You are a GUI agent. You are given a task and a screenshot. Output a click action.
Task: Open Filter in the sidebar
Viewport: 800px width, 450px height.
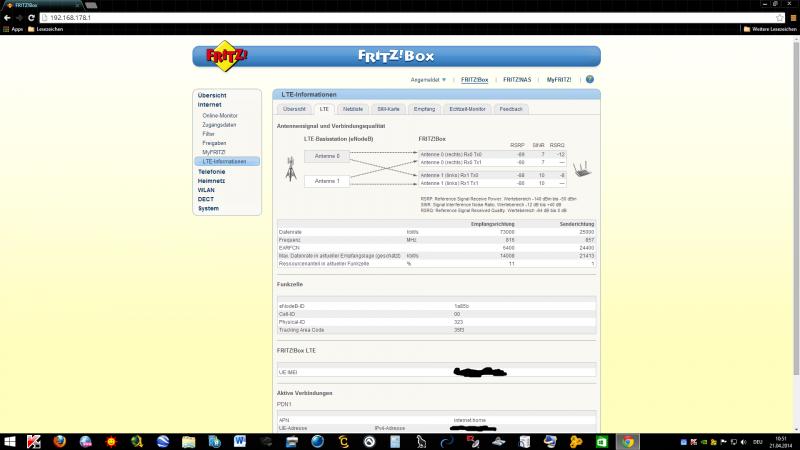point(208,134)
